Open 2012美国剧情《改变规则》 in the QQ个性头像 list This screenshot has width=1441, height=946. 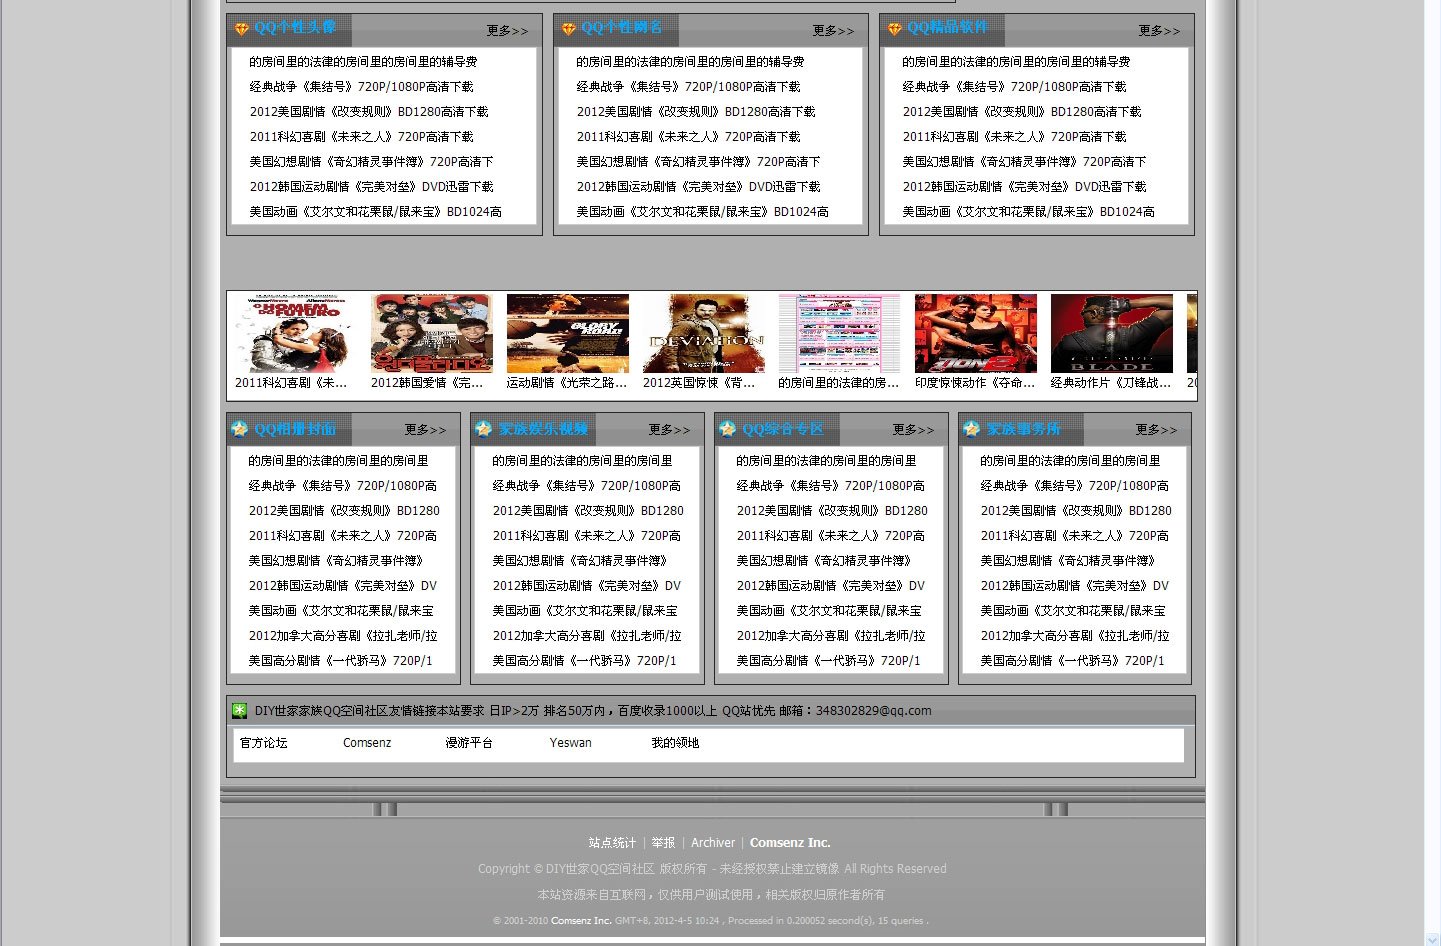click(x=369, y=112)
